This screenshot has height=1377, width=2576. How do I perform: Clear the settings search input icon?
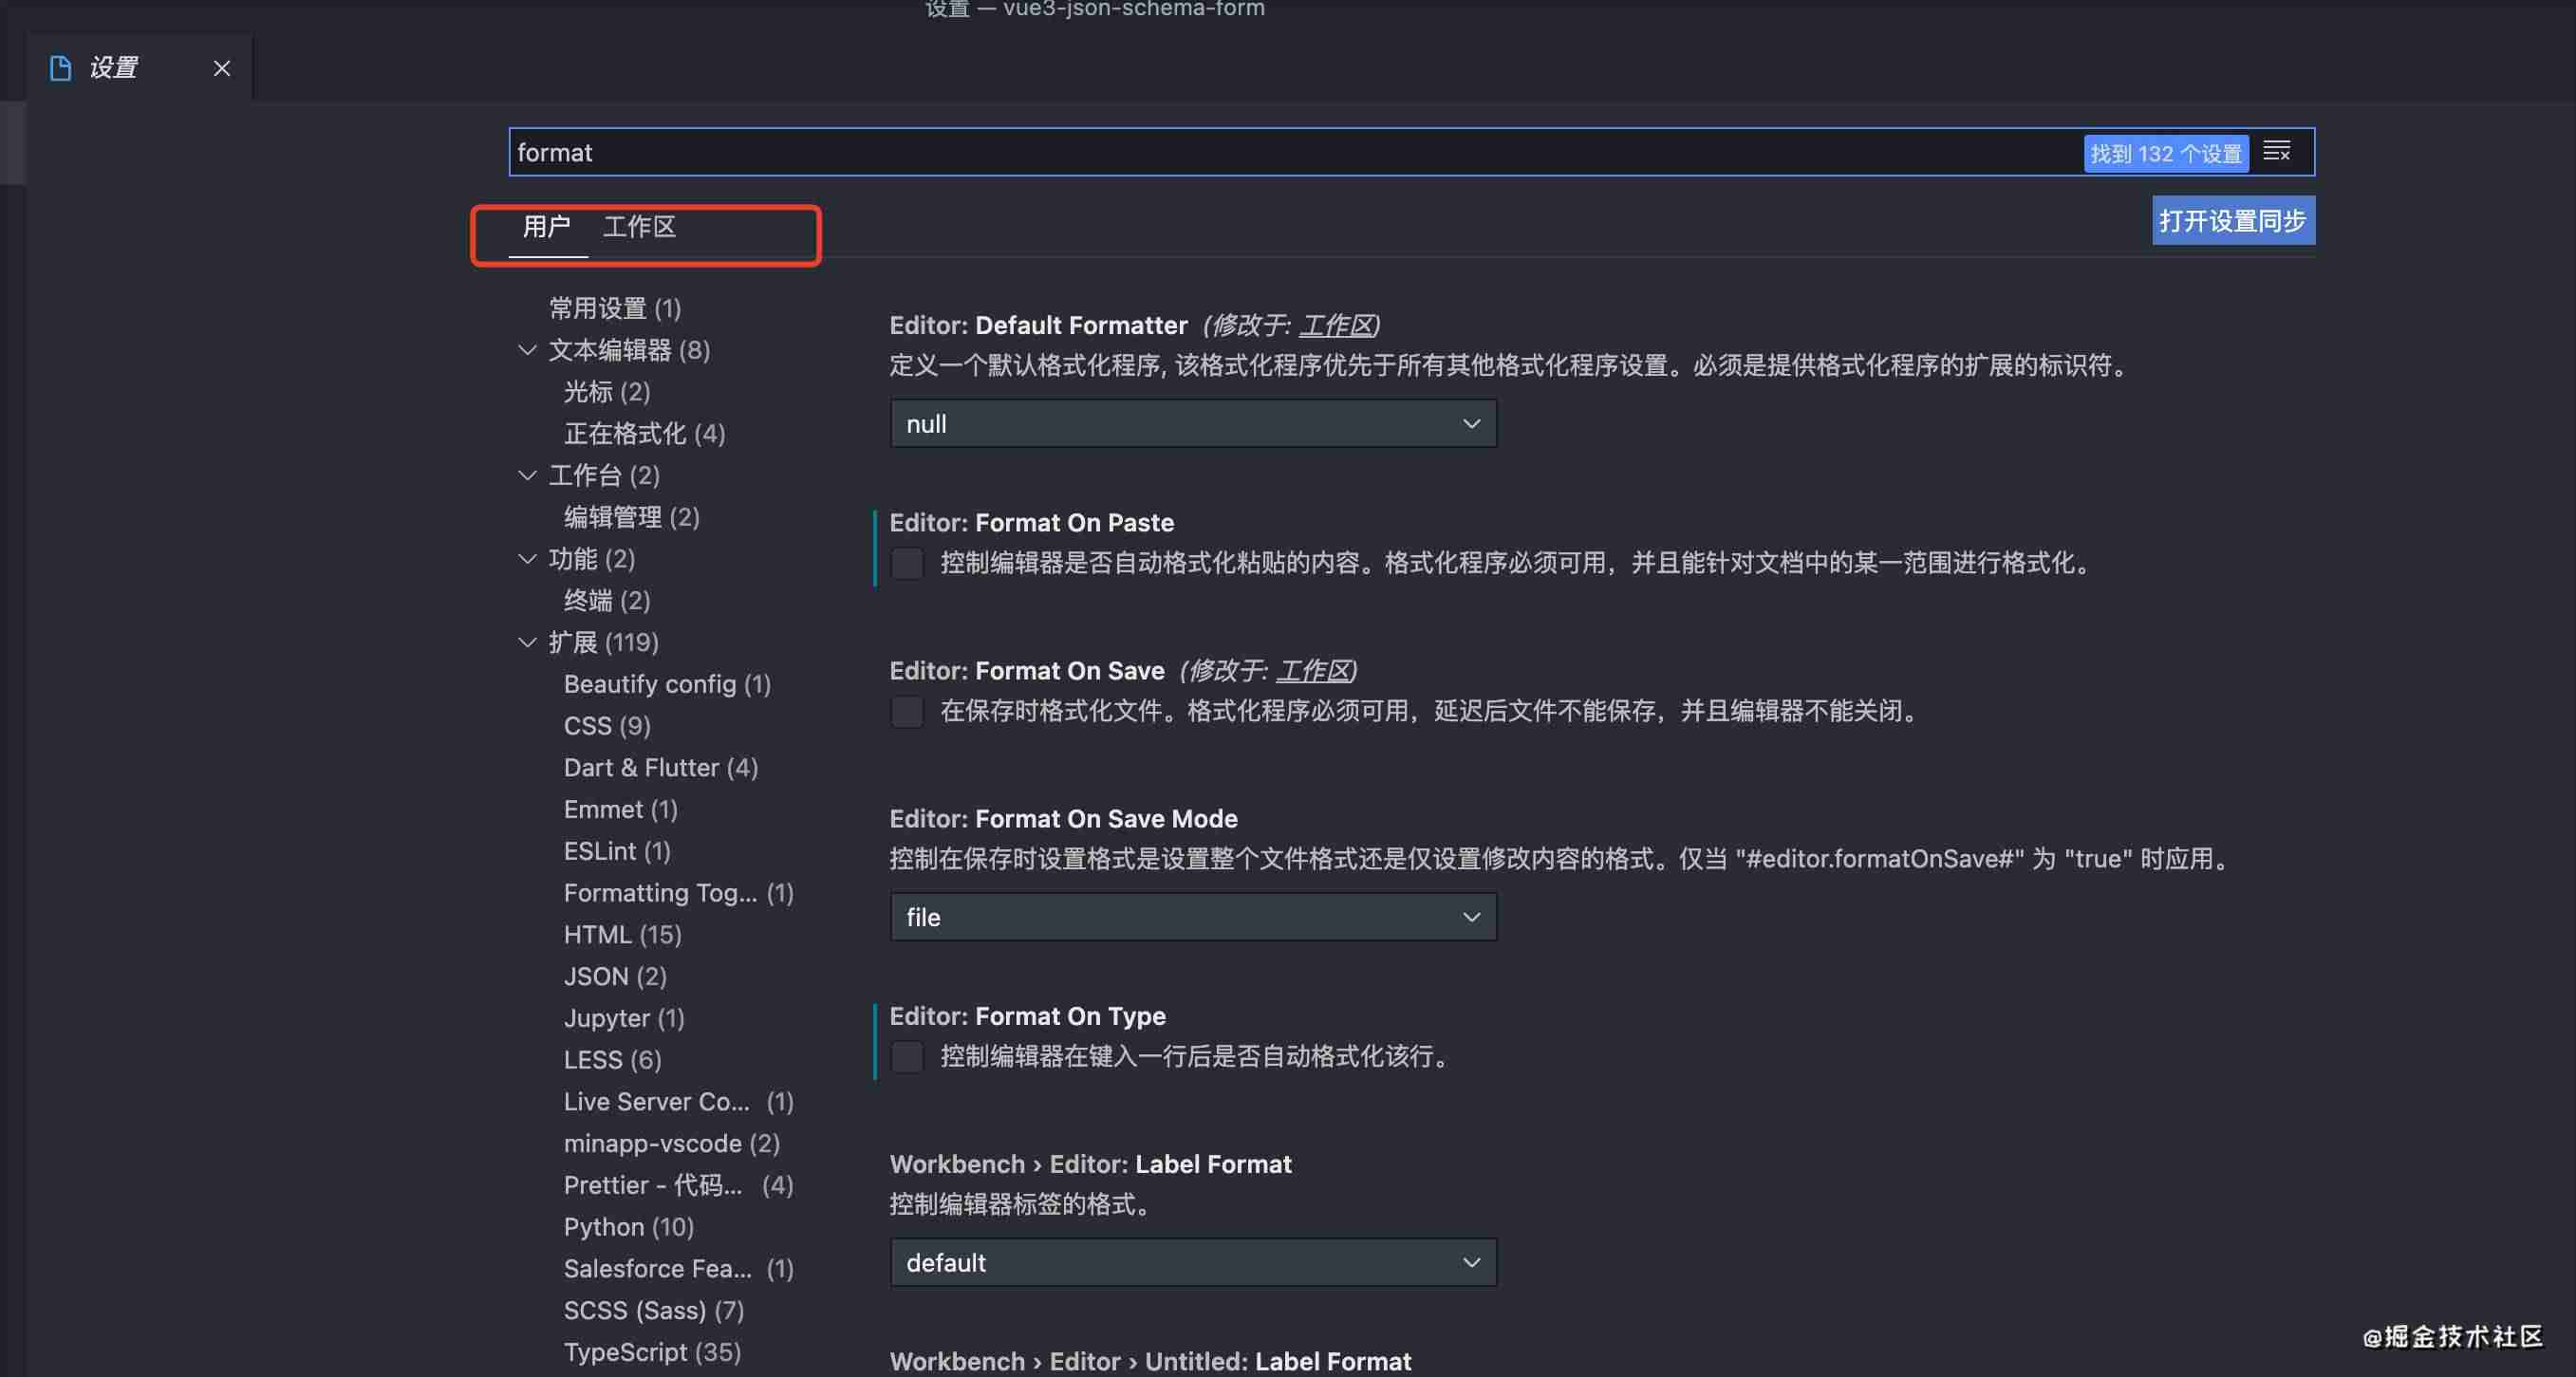(x=2277, y=152)
